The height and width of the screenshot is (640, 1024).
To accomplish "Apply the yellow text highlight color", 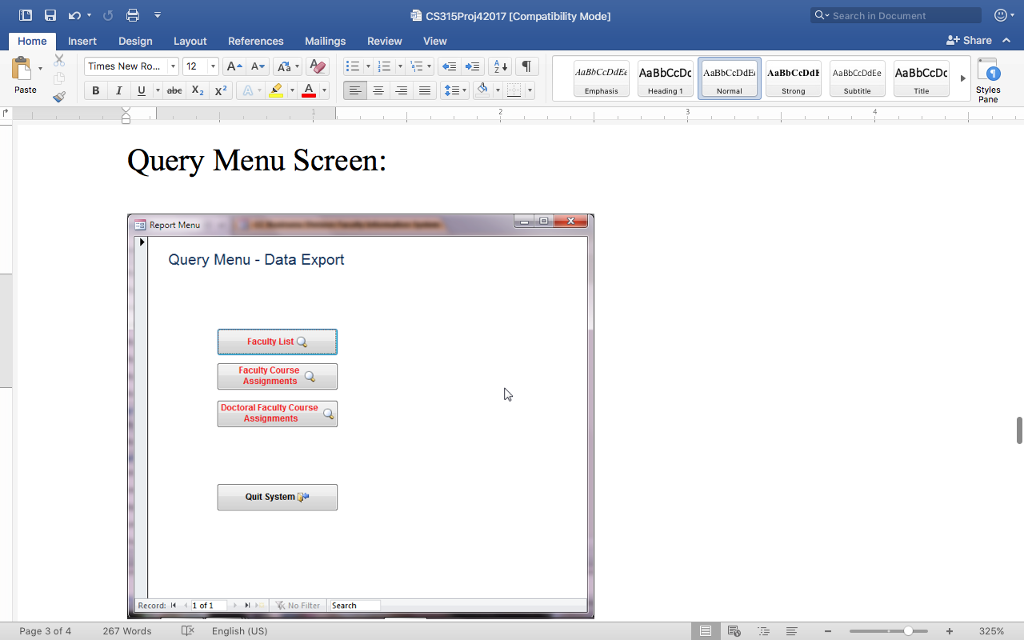I will click(276, 91).
